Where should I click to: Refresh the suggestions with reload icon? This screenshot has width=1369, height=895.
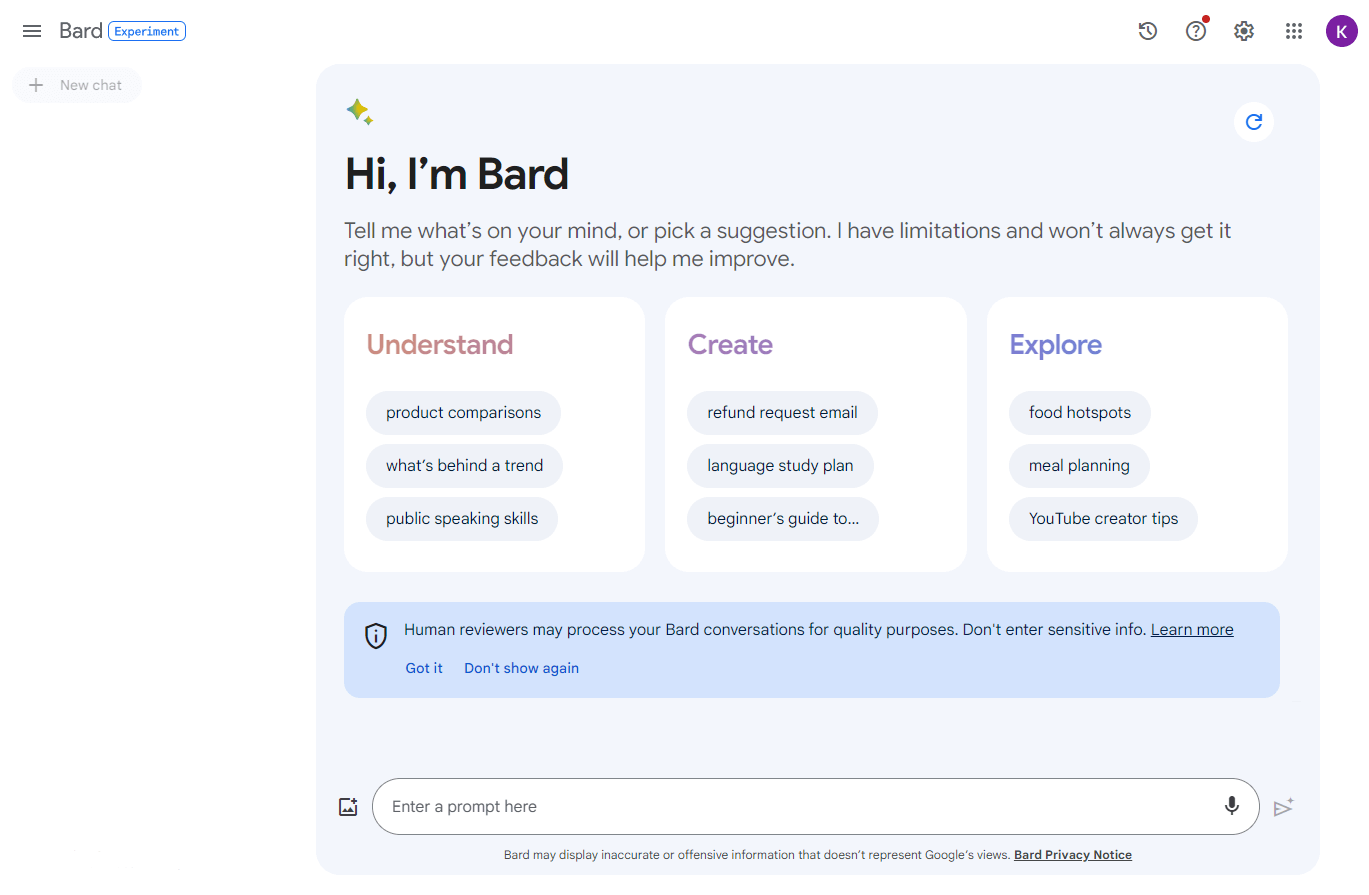click(x=1254, y=122)
